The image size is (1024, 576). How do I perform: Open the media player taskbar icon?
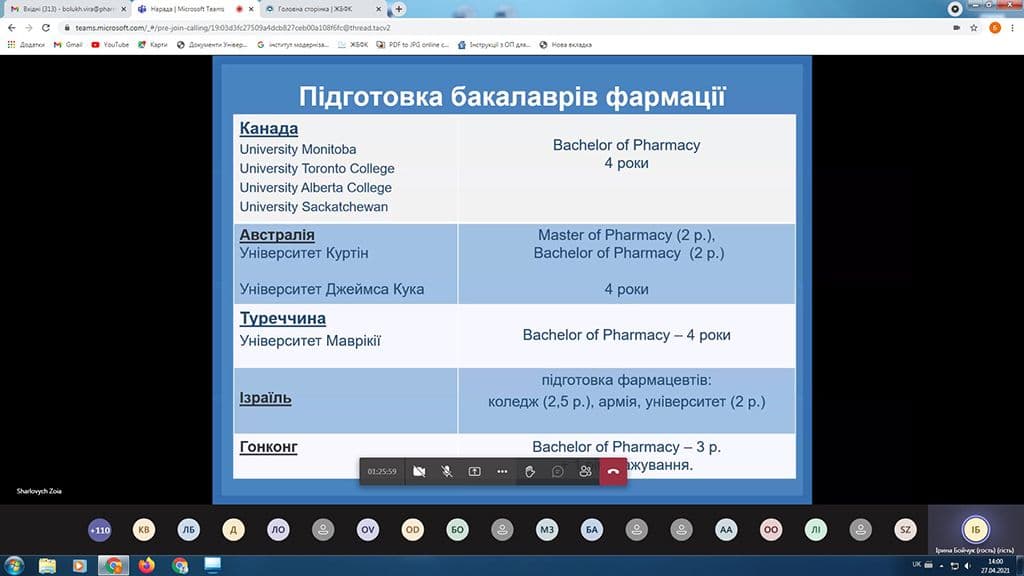tap(80, 565)
